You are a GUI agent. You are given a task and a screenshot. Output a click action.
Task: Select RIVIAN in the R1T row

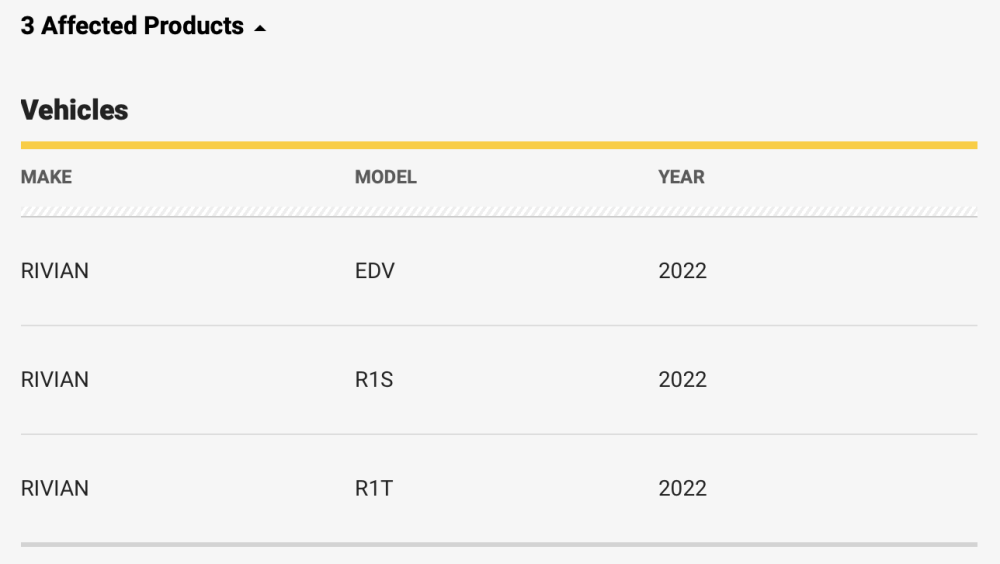[54, 488]
